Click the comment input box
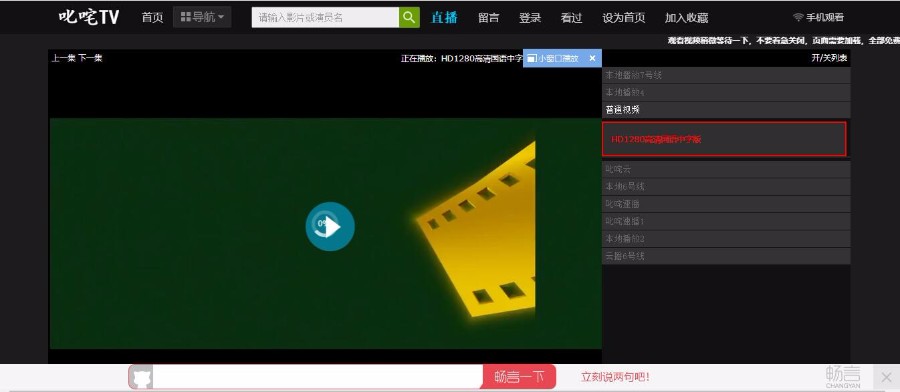The height and width of the screenshot is (392, 900). (x=317, y=377)
